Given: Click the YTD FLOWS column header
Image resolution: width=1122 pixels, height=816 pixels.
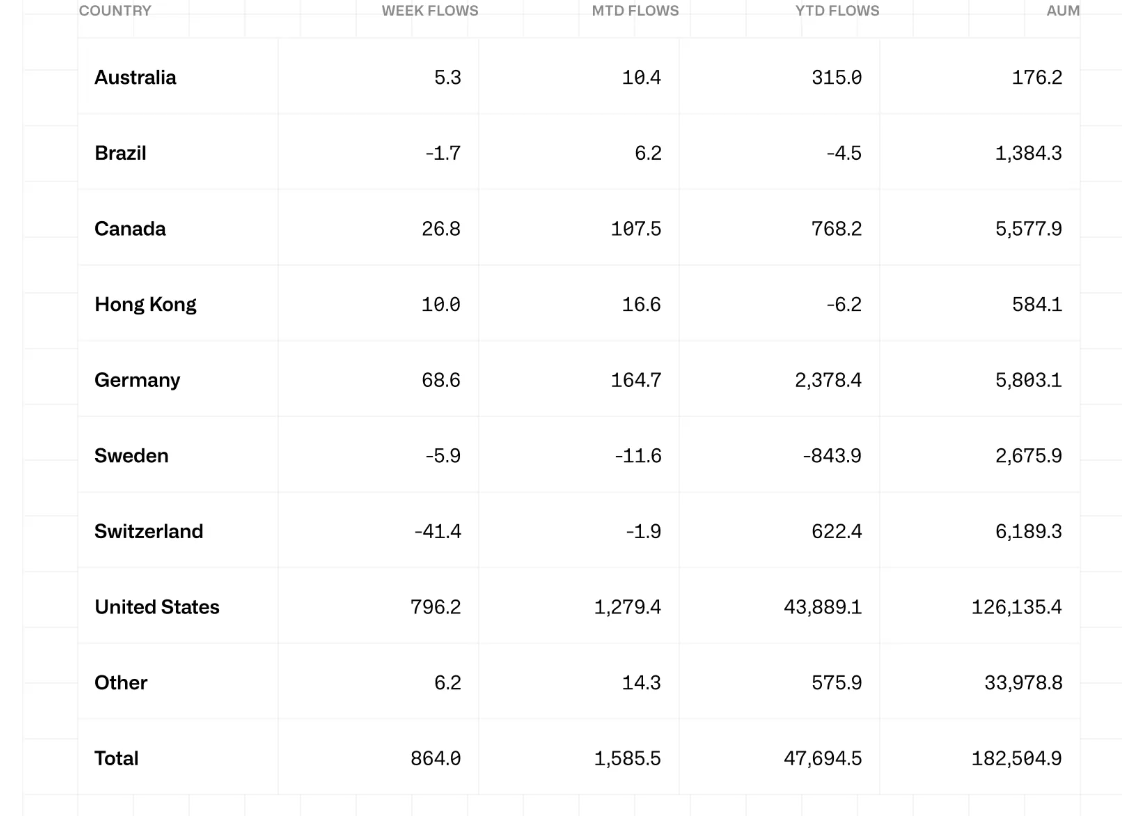Looking at the screenshot, I should pyautogui.click(x=837, y=11).
